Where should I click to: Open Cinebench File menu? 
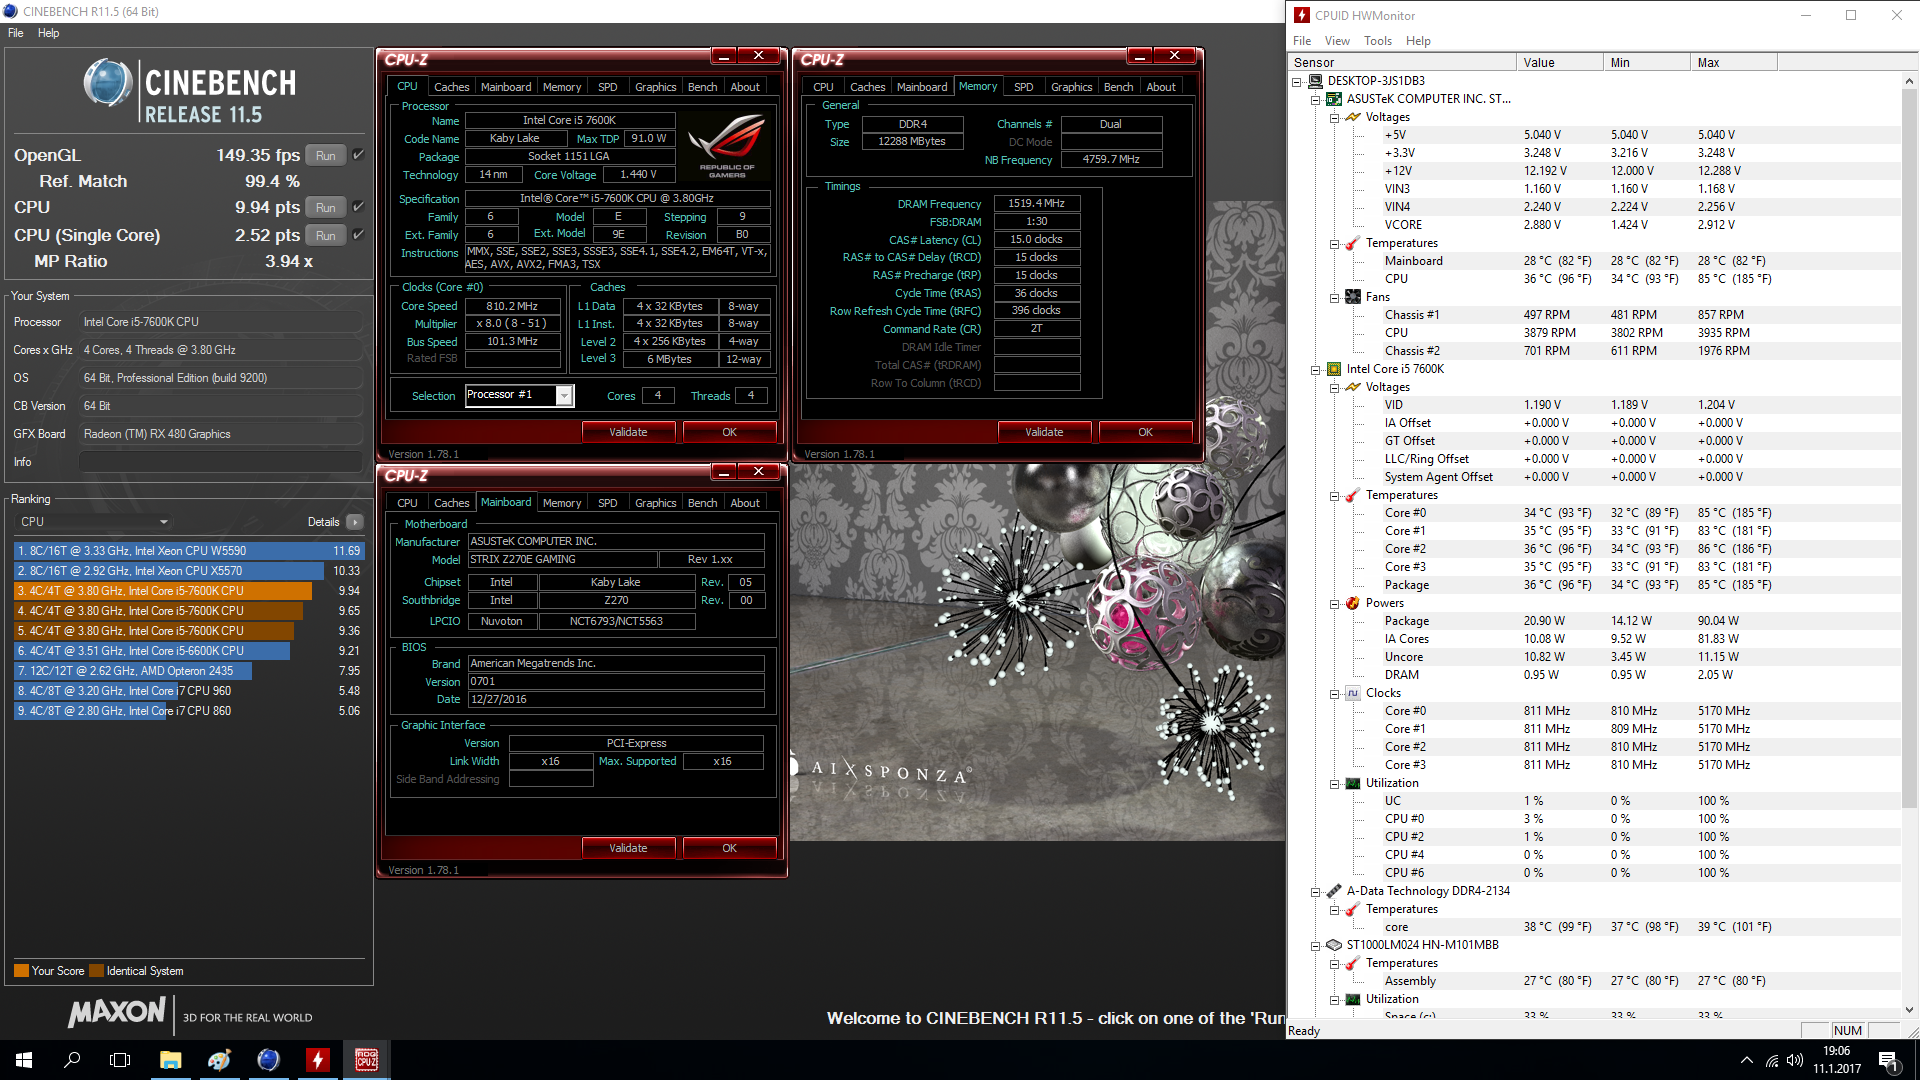click(x=16, y=33)
